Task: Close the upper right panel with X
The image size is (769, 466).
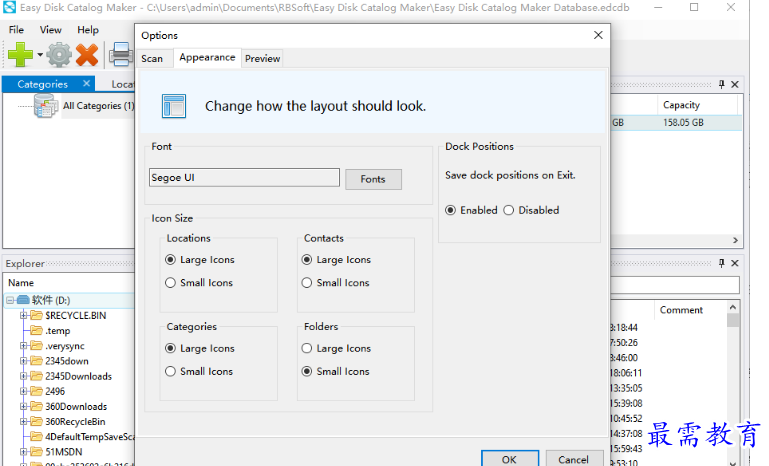Action: [735, 84]
